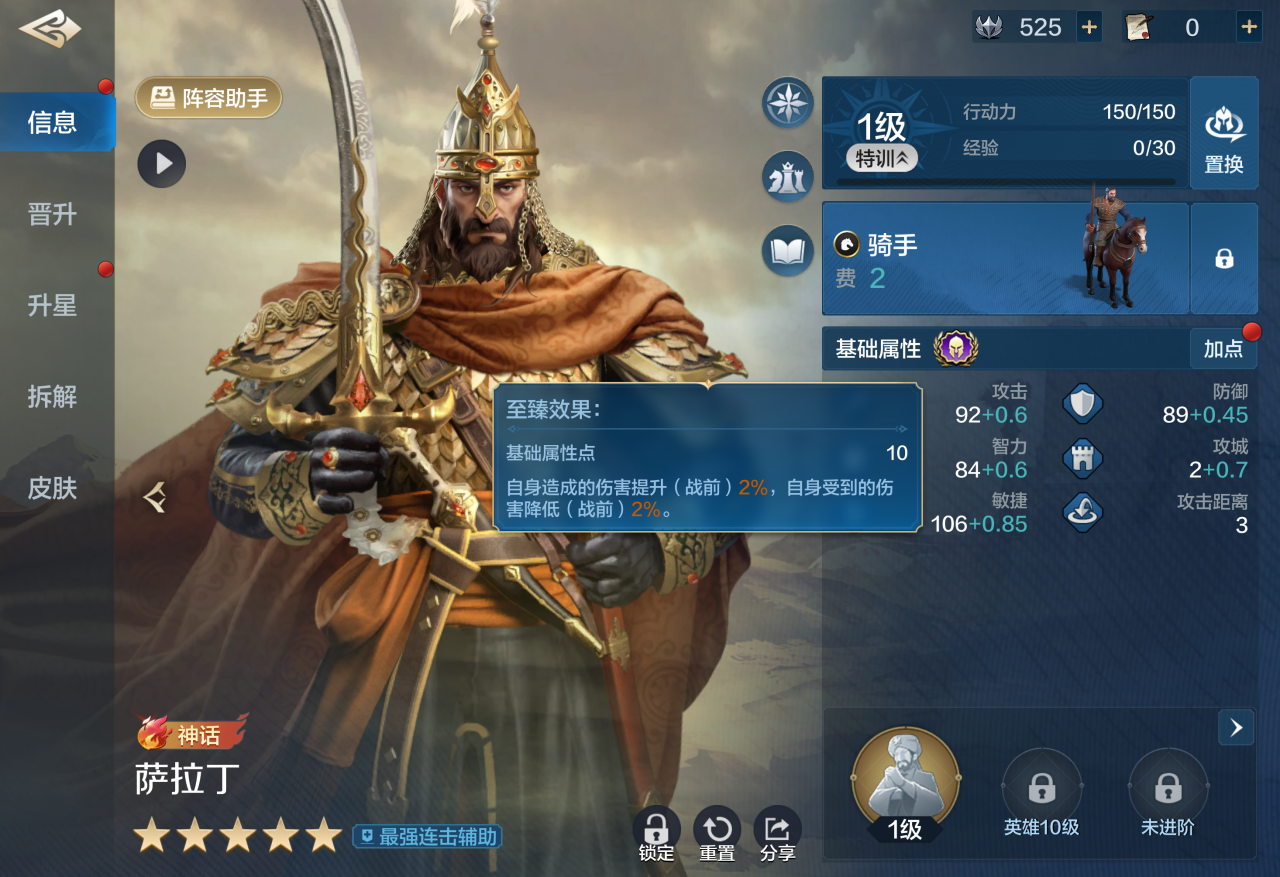Viewport: 1280px width, 877px height.
Task: Open the 阵容助手 button
Action: point(208,98)
